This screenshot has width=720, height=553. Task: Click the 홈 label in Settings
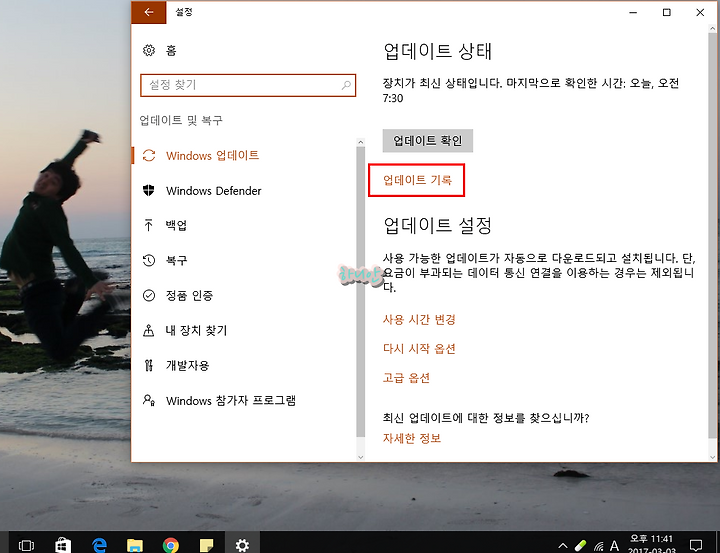[x=171, y=50]
